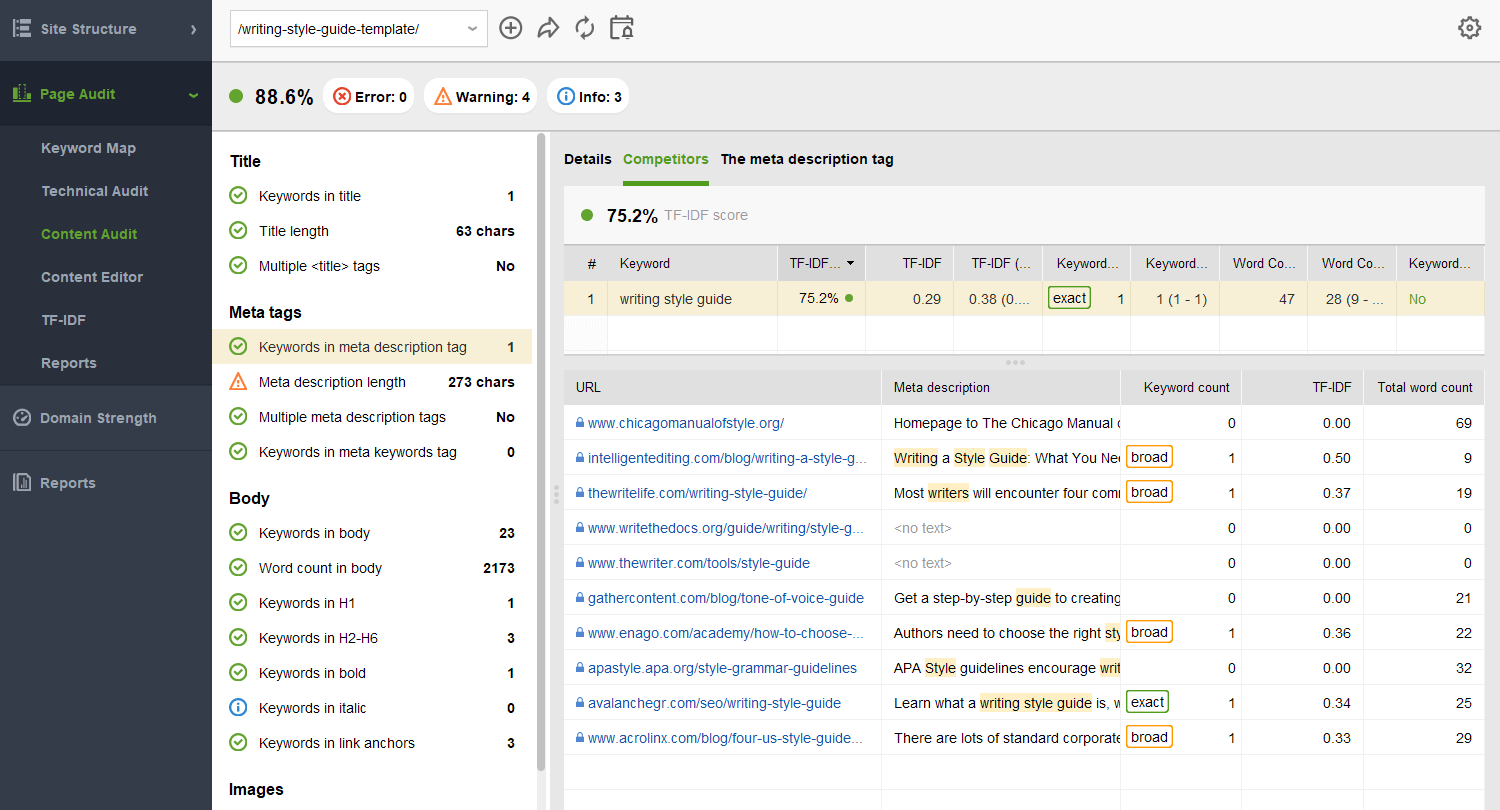Click check icon beside Keywords in body

tap(238, 533)
